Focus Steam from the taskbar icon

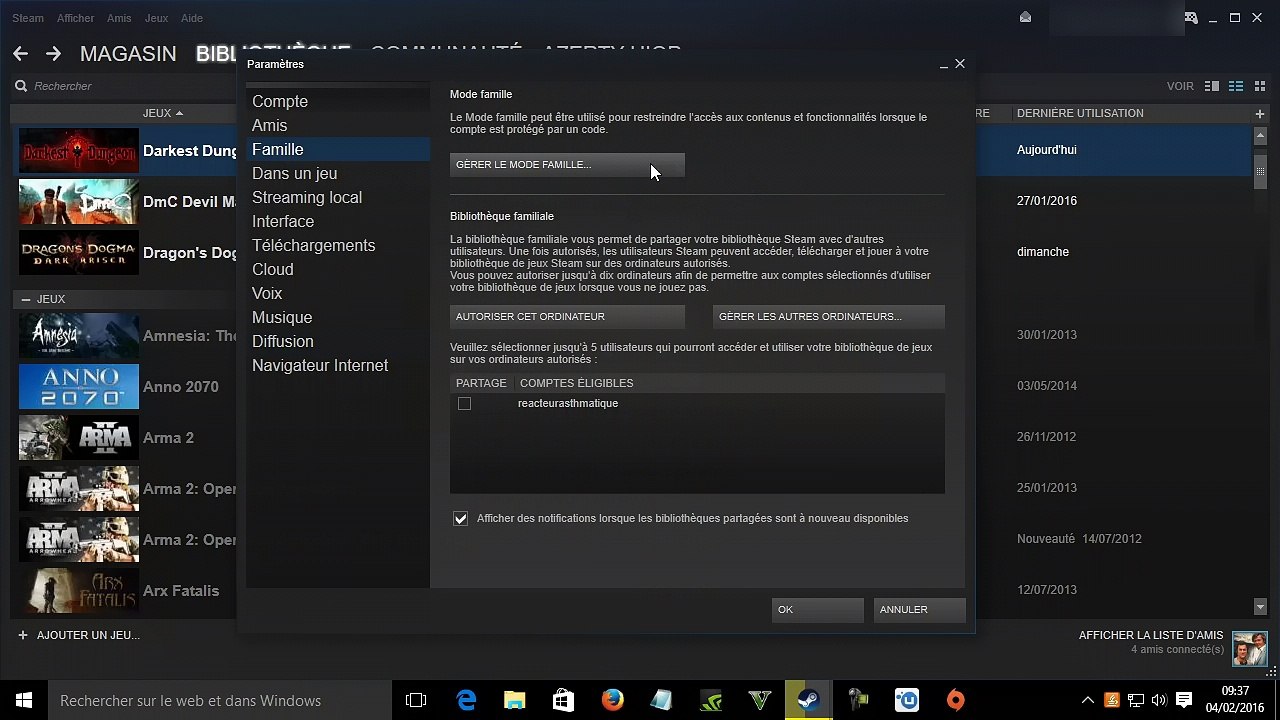808,700
